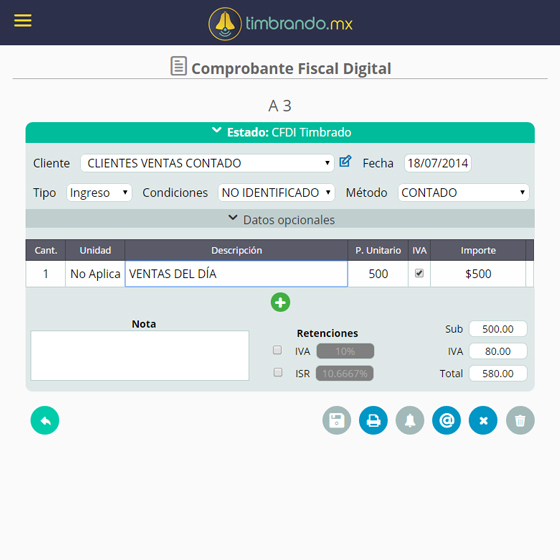Image resolution: width=560 pixels, height=560 pixels.
Task: Click the Sub 500.00 field
Action: (498, 329)
